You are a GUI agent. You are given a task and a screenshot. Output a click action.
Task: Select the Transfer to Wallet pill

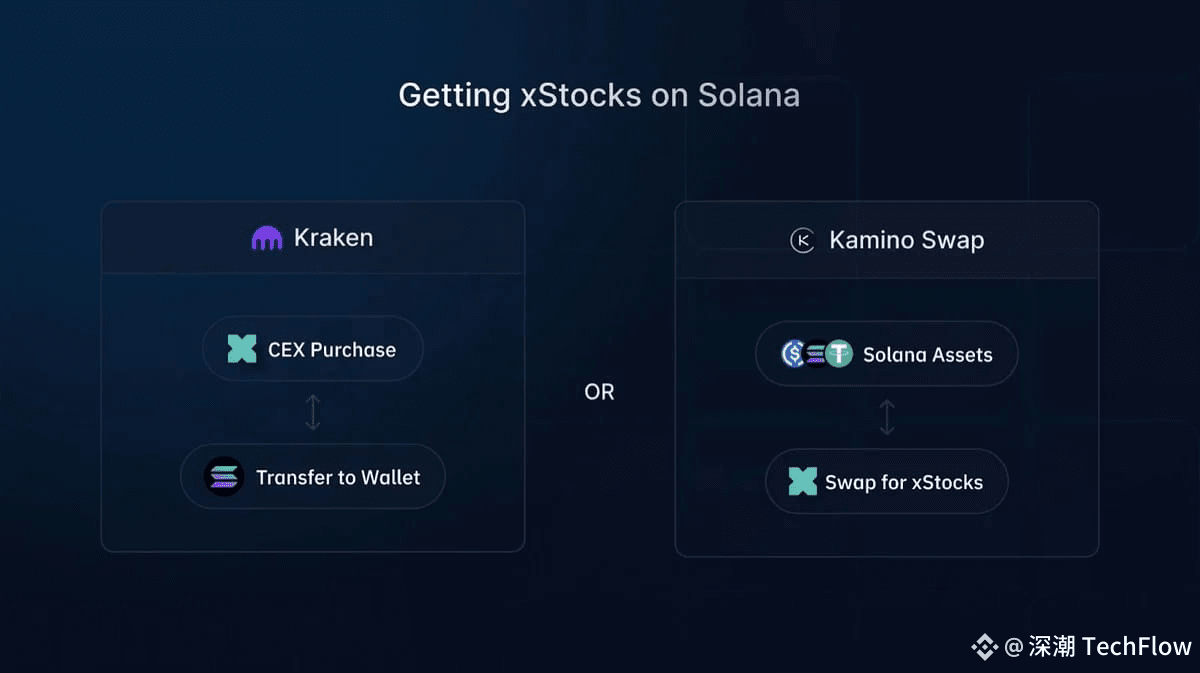pyautogui.click(x=313, y=477)
